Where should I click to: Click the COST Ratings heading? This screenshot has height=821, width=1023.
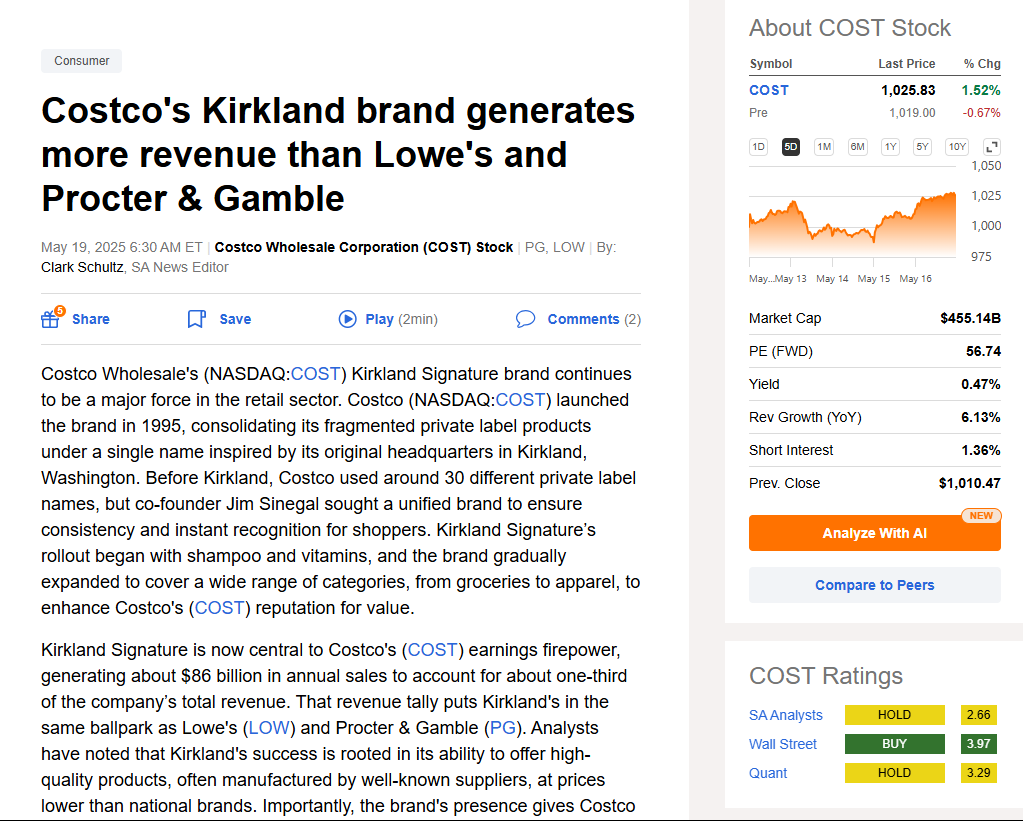tap(825, 676)
